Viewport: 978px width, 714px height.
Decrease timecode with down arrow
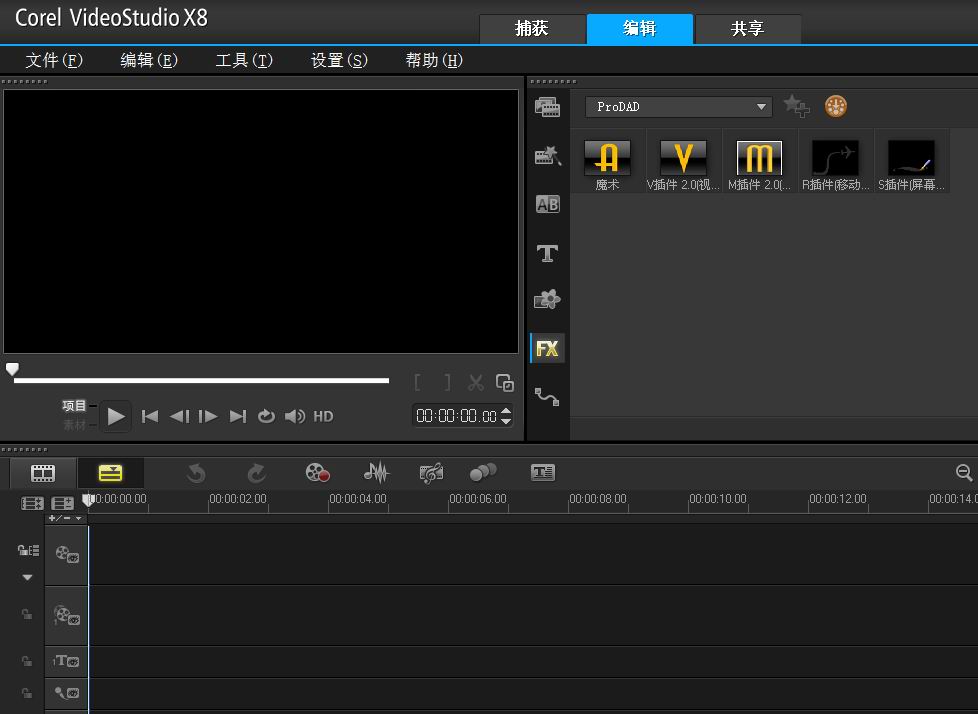point(506,422)
